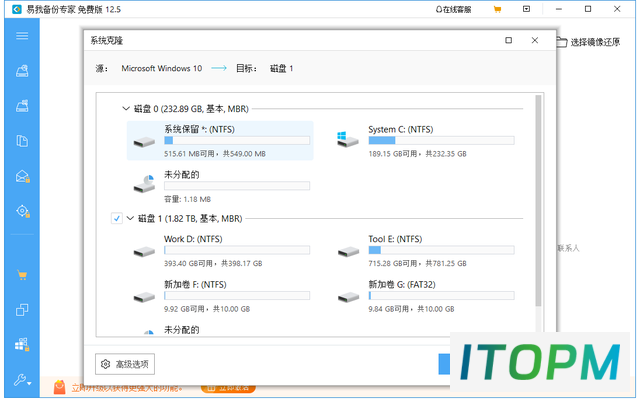Click the System C: drive icon
640x402 pixels.
(x=348, y=140)
